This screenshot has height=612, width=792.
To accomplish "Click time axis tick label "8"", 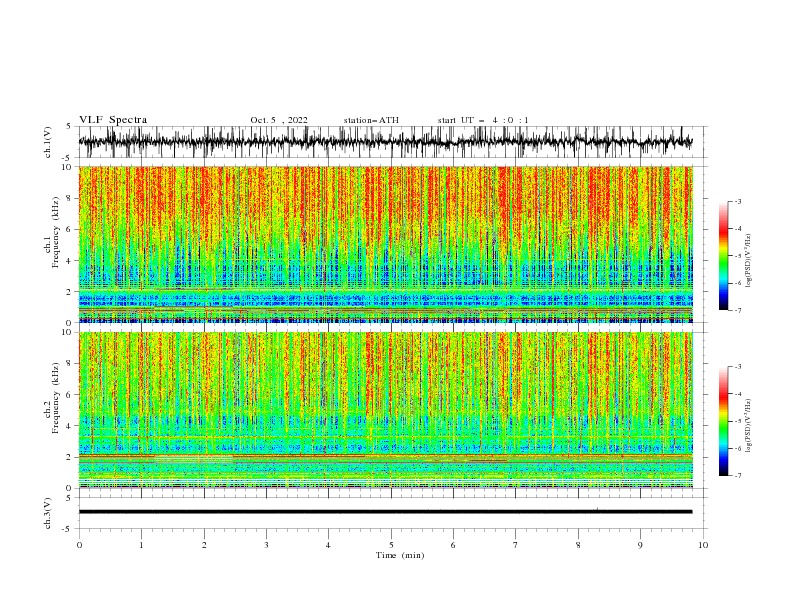I will (578, 545).
